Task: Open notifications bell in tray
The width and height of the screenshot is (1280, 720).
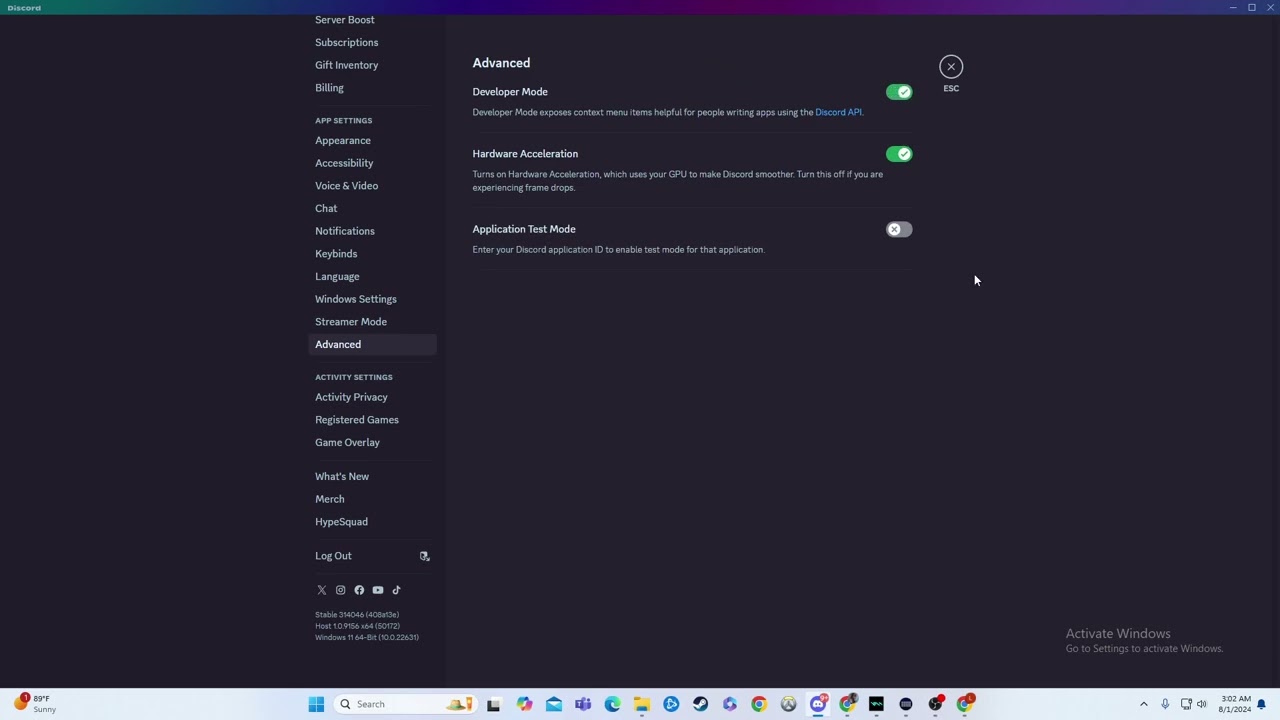Action: coord(1262,704)
